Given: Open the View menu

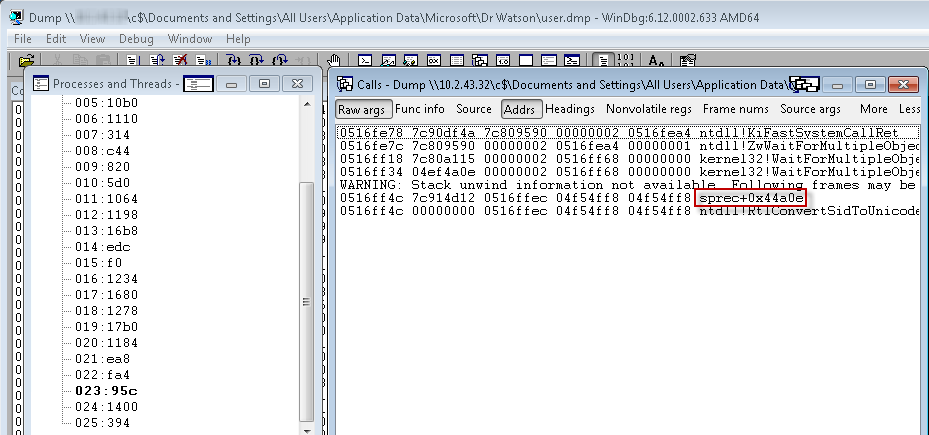Looking at the screenshot, I should click(92, 39).
